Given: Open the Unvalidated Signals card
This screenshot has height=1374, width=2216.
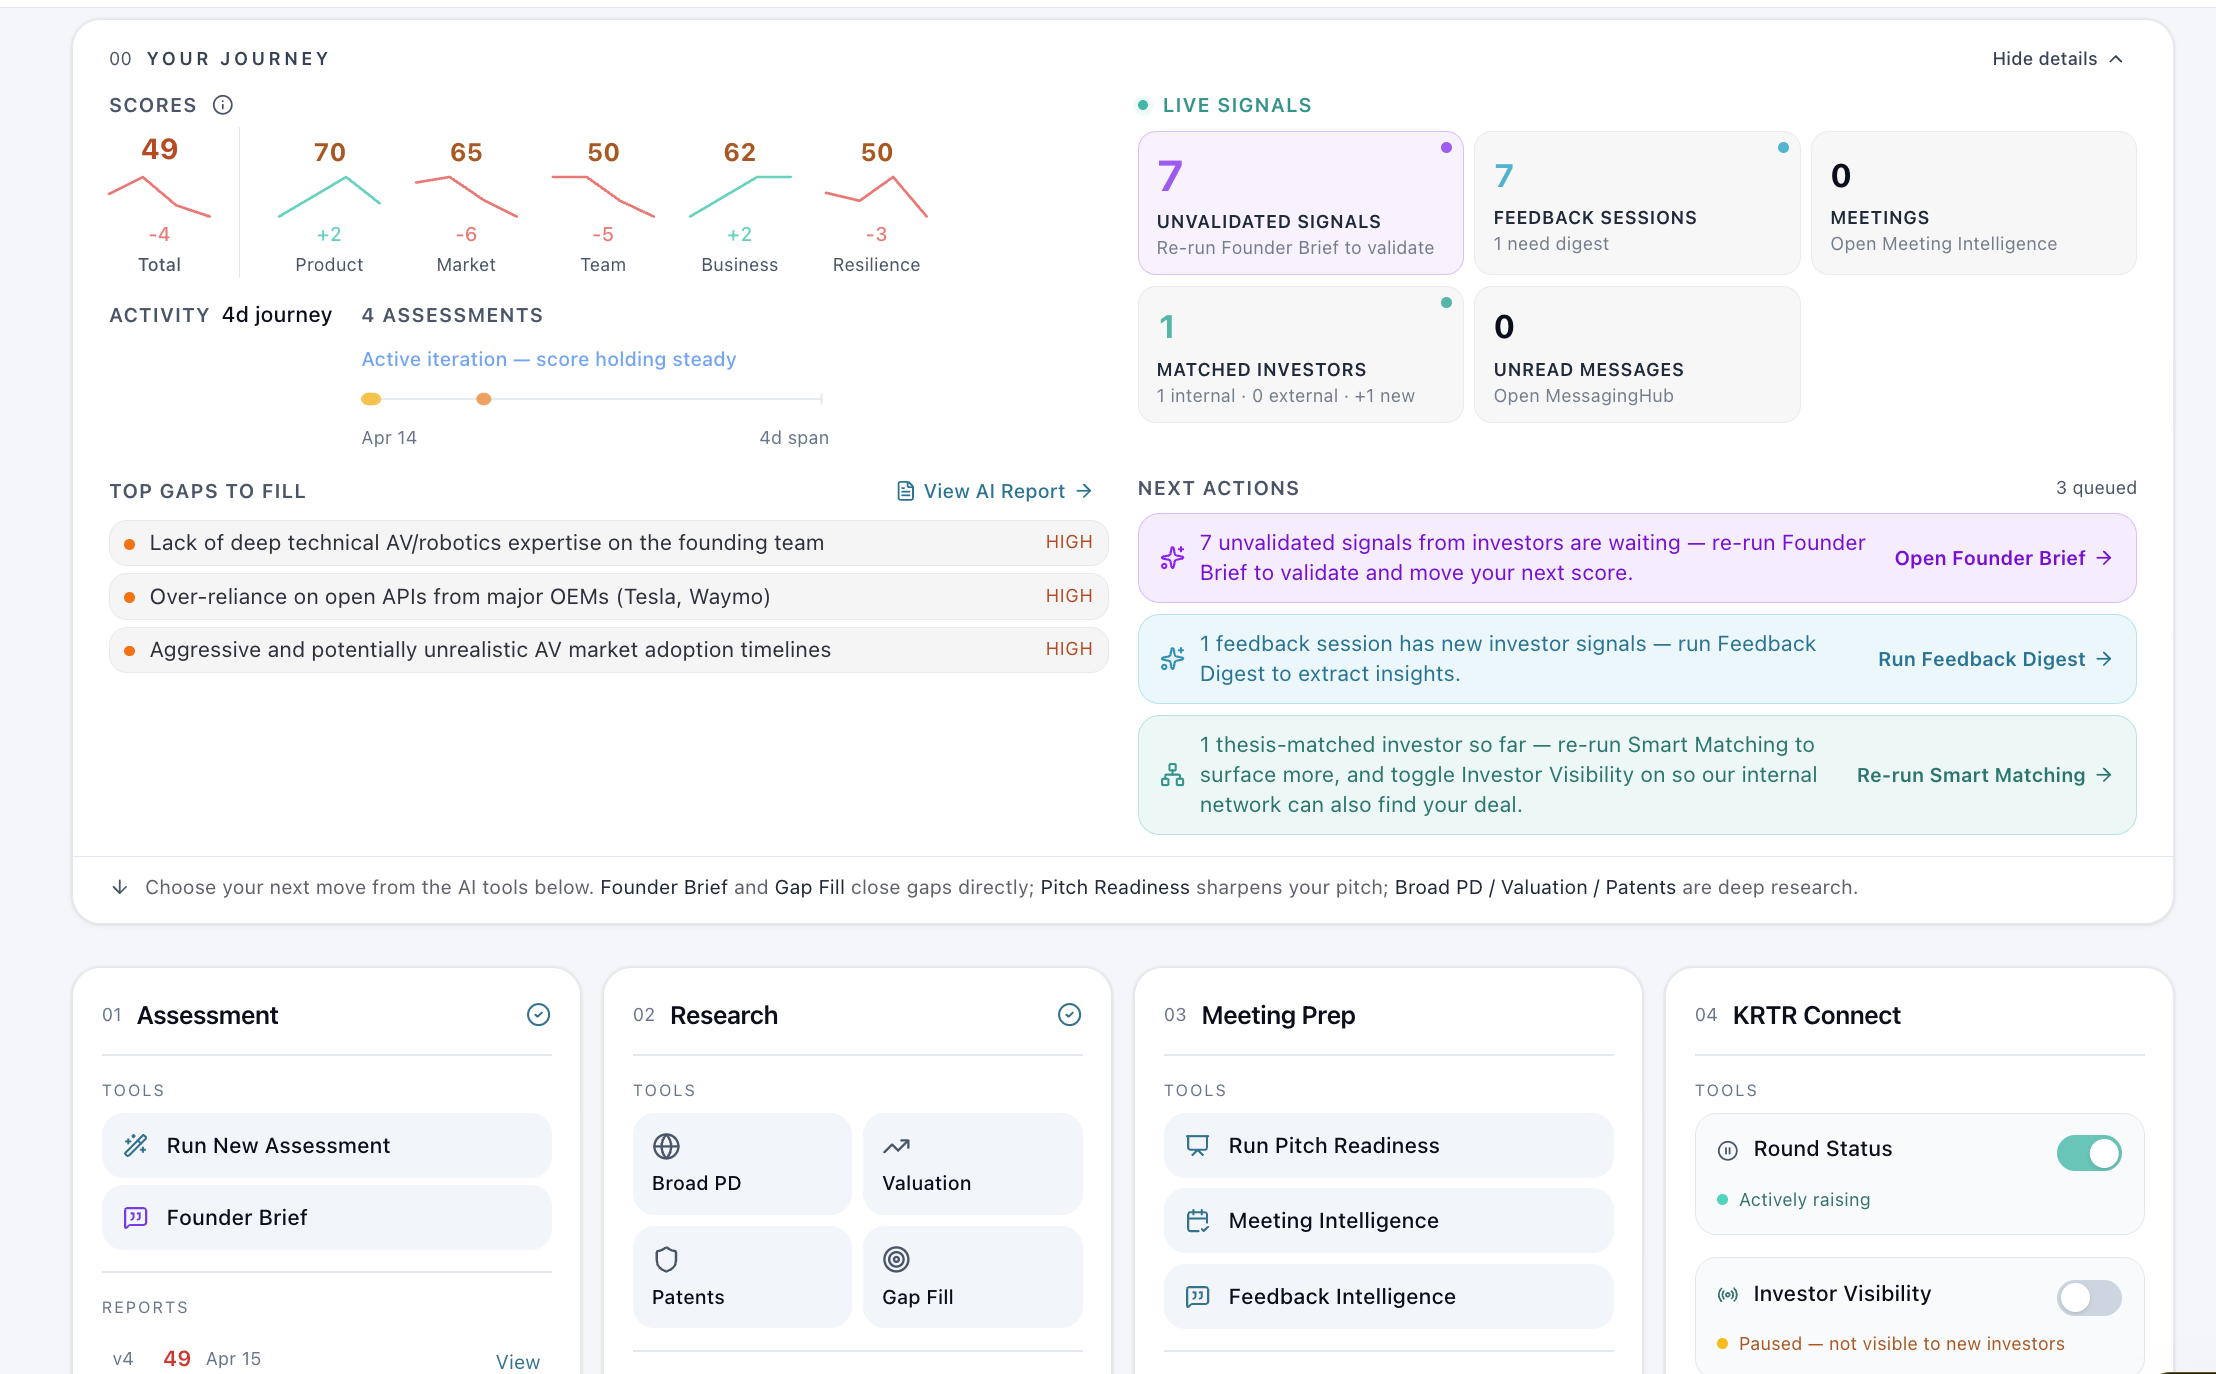Looking at the screenshot, I should click(1300, 203).
